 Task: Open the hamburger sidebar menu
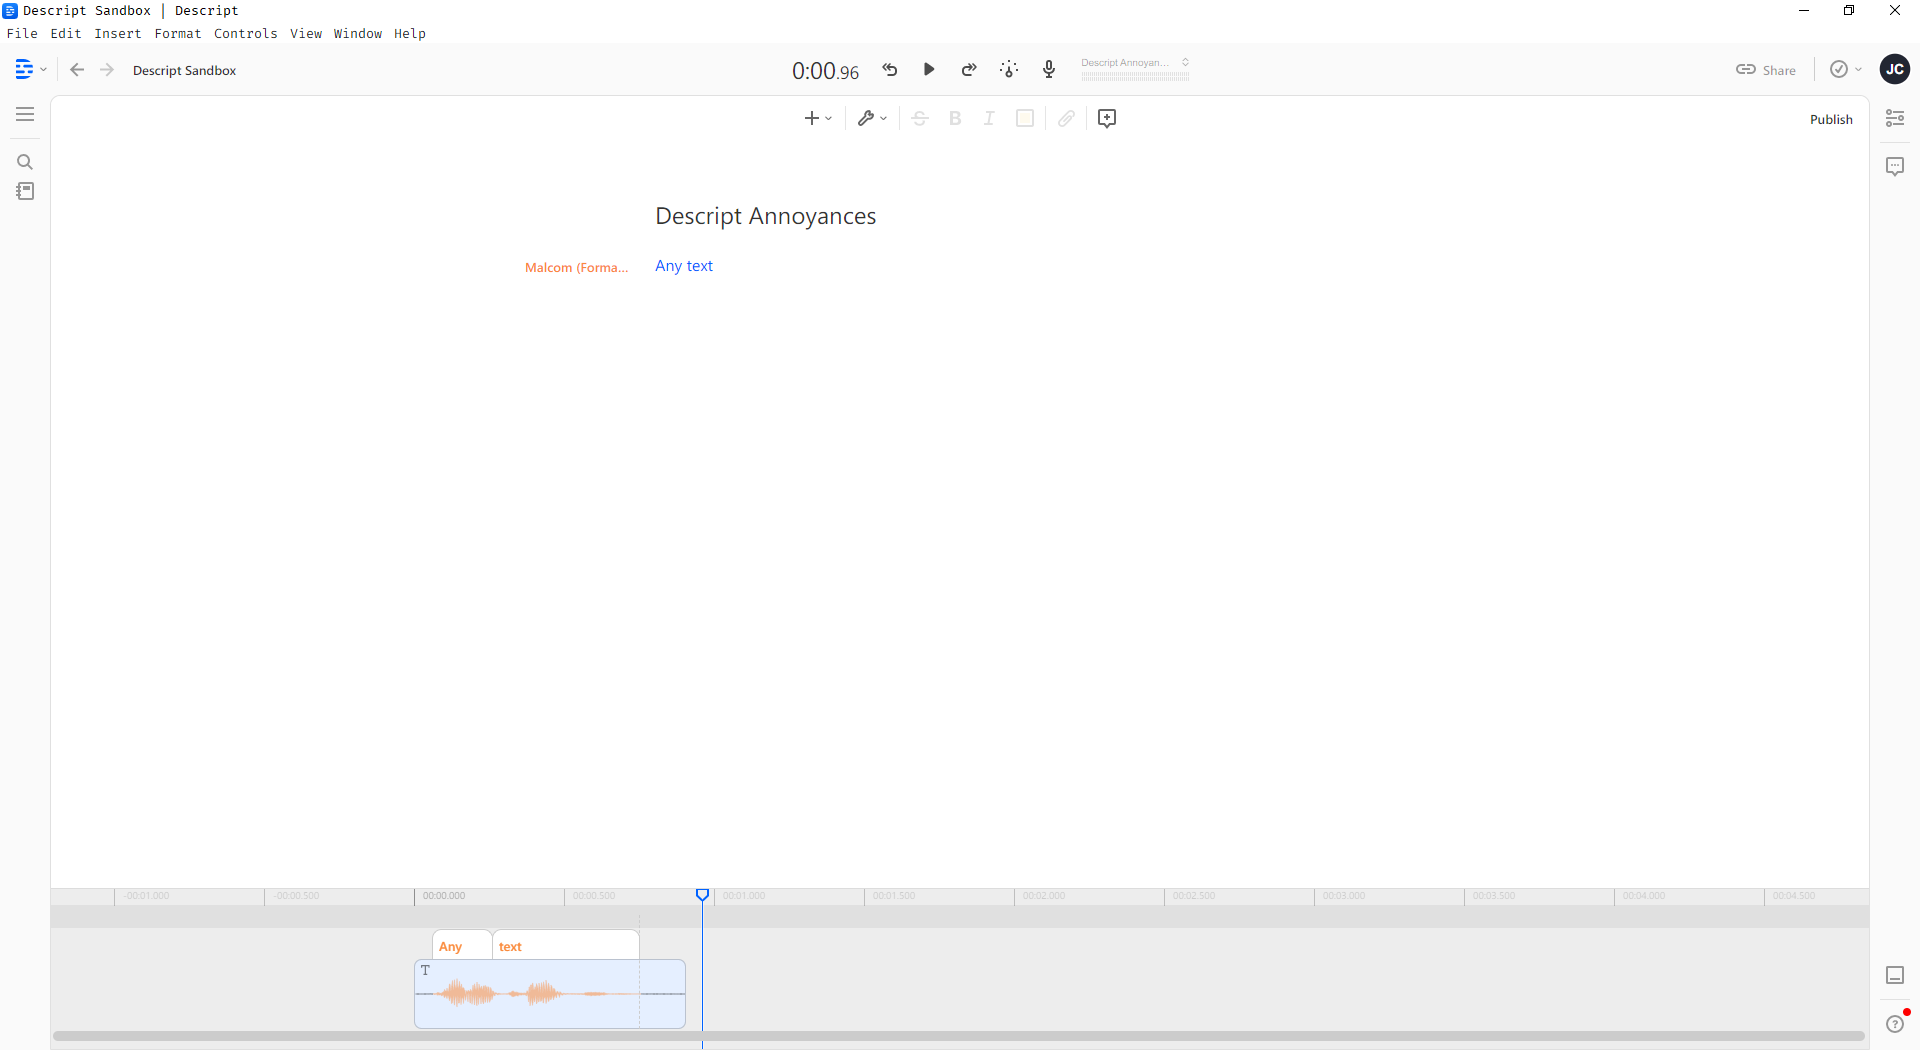pos(25,114)
